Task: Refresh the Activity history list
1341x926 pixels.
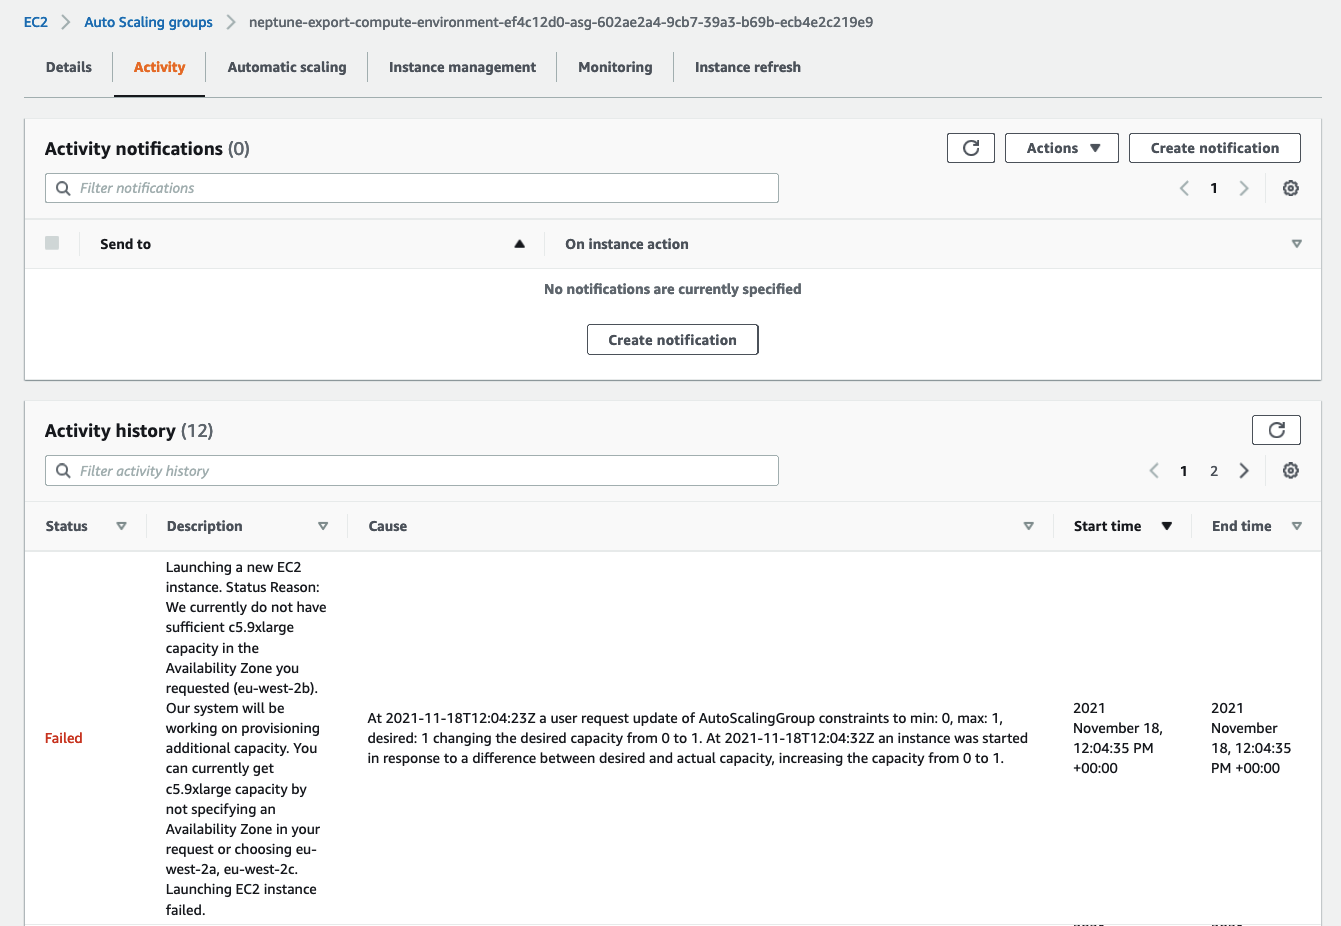Action: point(1276,429)
